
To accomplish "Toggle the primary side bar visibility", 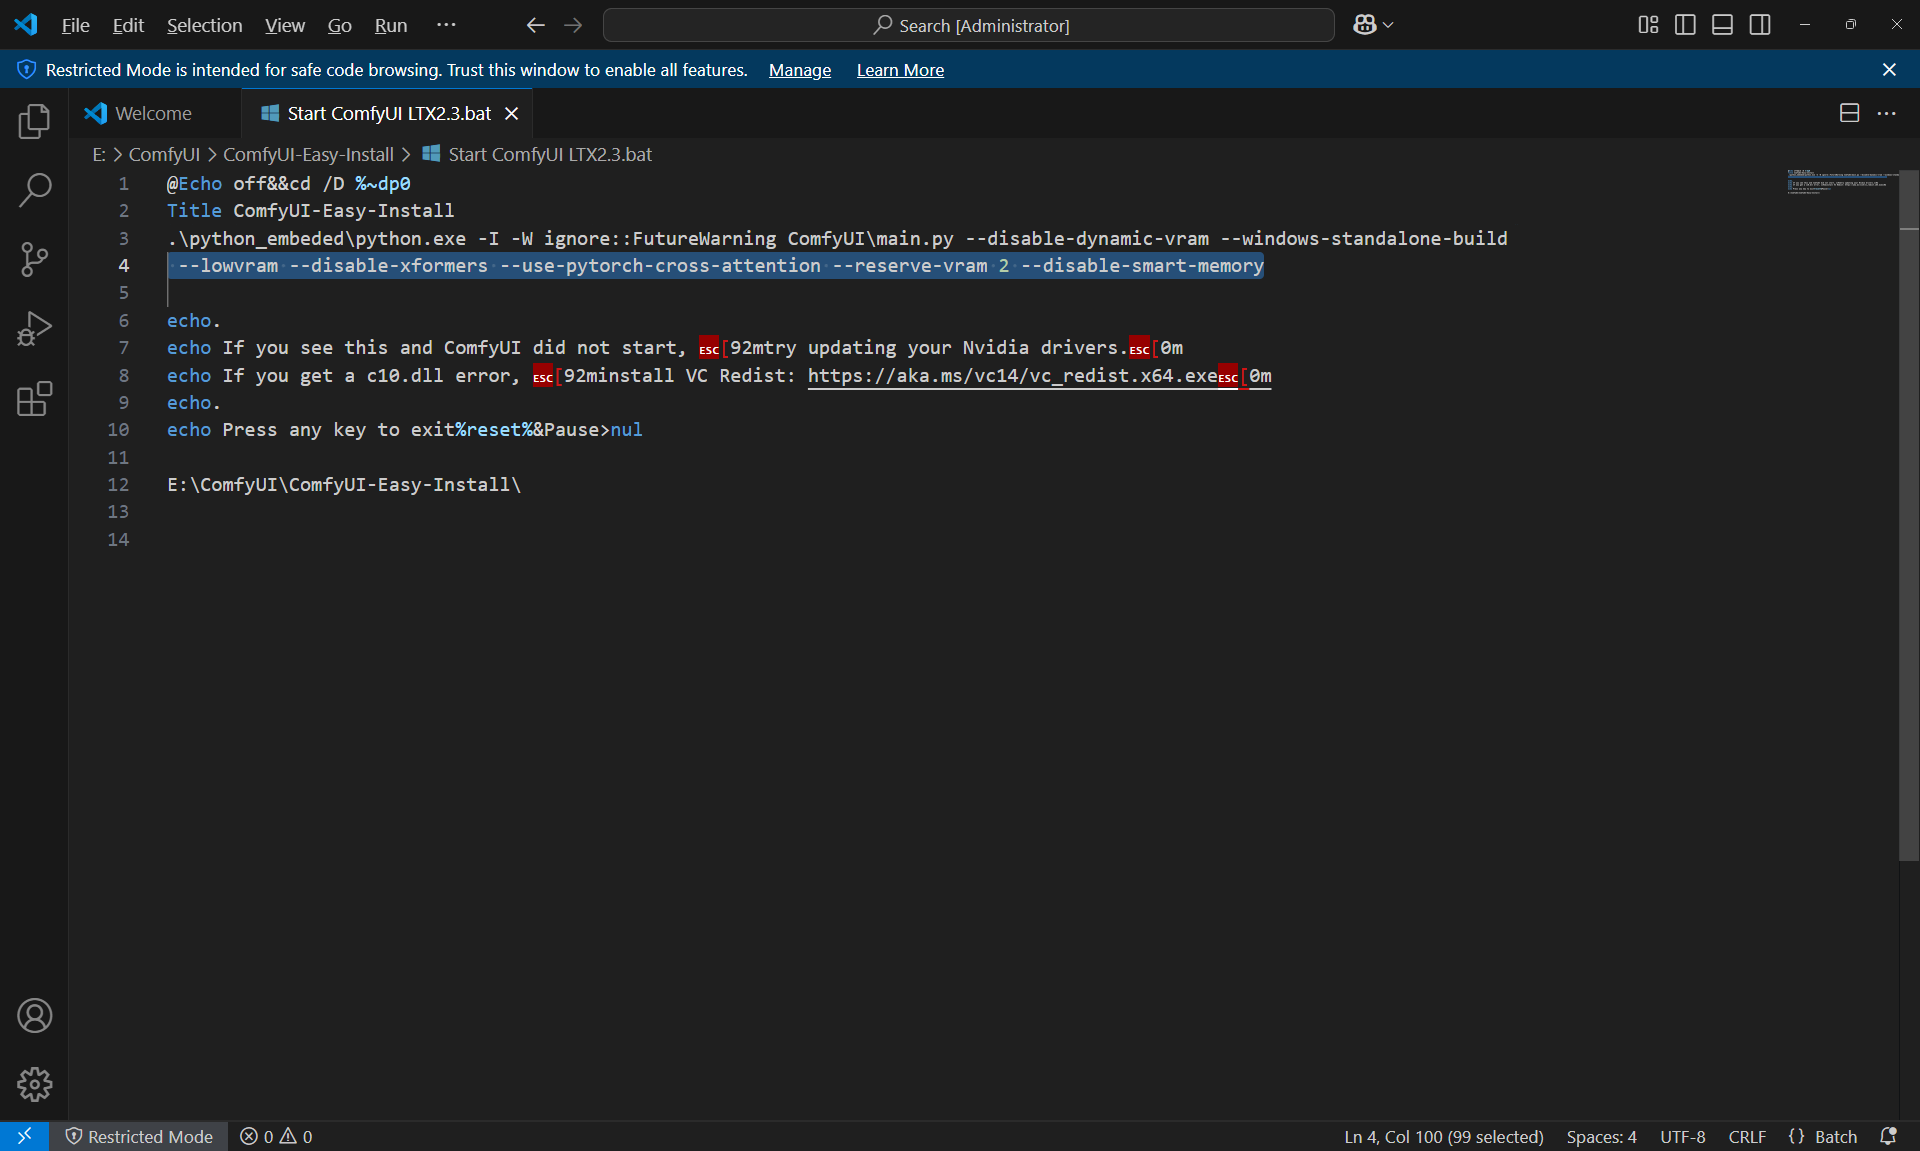I will [1685, 25].
